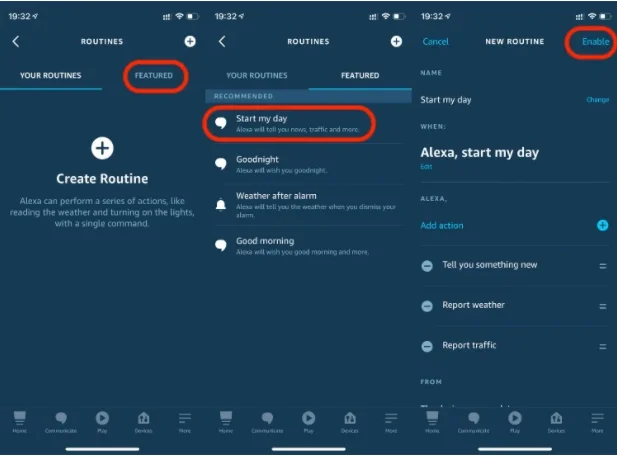Click the Enable button on New Routine

[595, 42]
